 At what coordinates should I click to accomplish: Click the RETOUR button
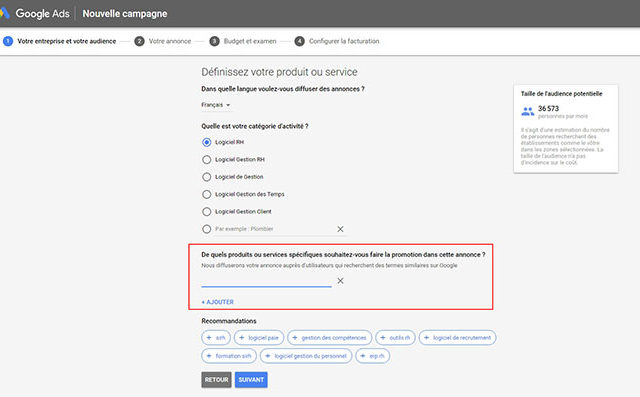pos(216,380)
